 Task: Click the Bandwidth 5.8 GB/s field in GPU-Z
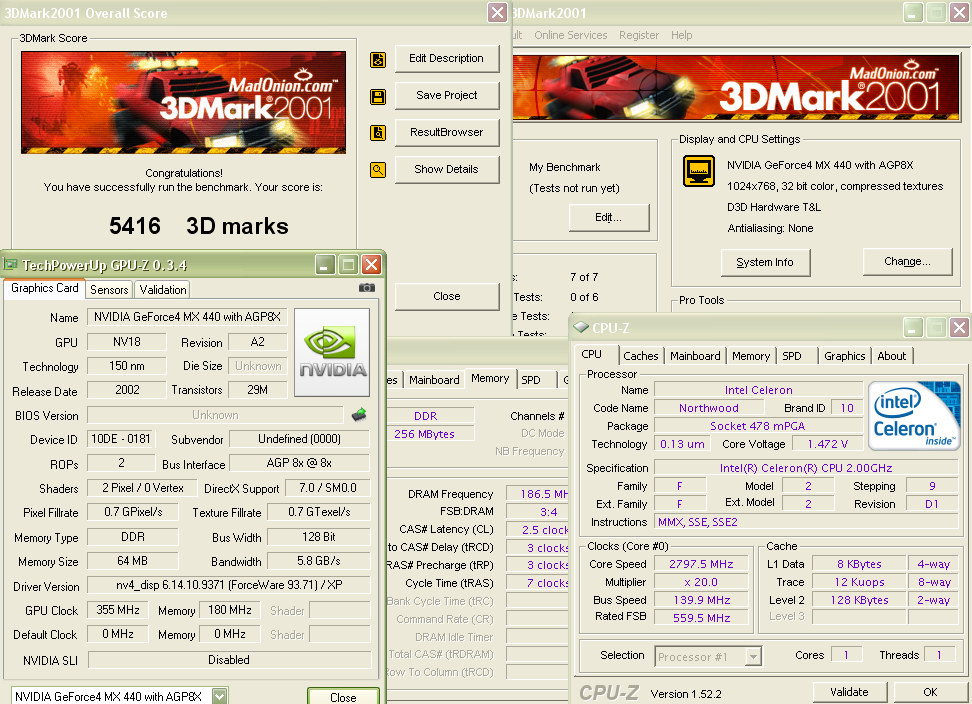(319, 561)
